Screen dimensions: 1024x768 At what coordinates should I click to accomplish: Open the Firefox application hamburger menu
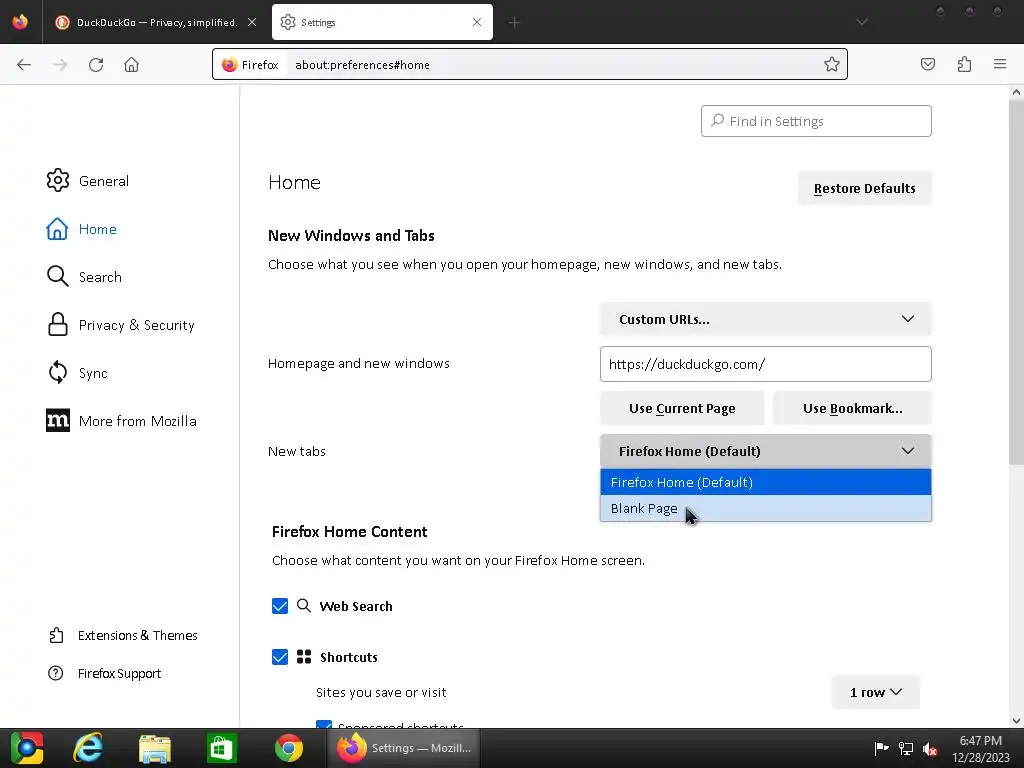click(1000, 64)
